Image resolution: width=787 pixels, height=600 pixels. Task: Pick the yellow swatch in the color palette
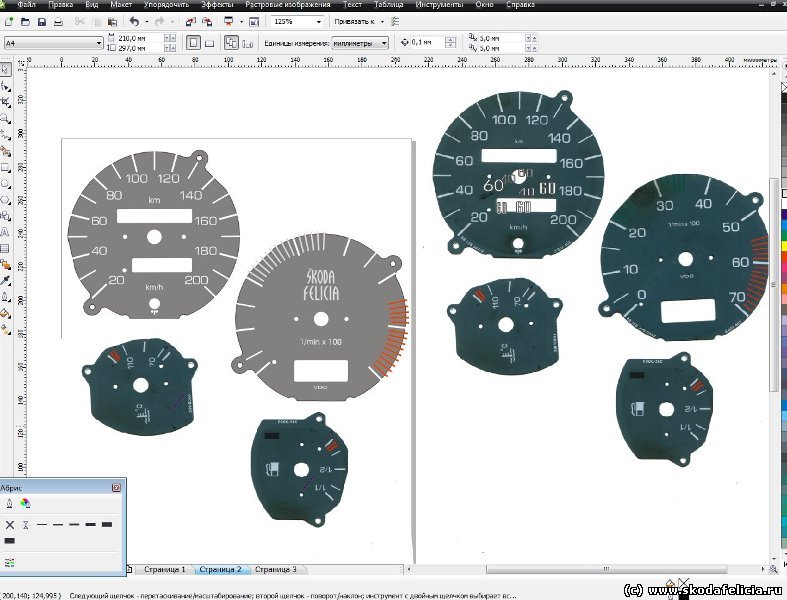pyautogui.click(x=784, y=246)
